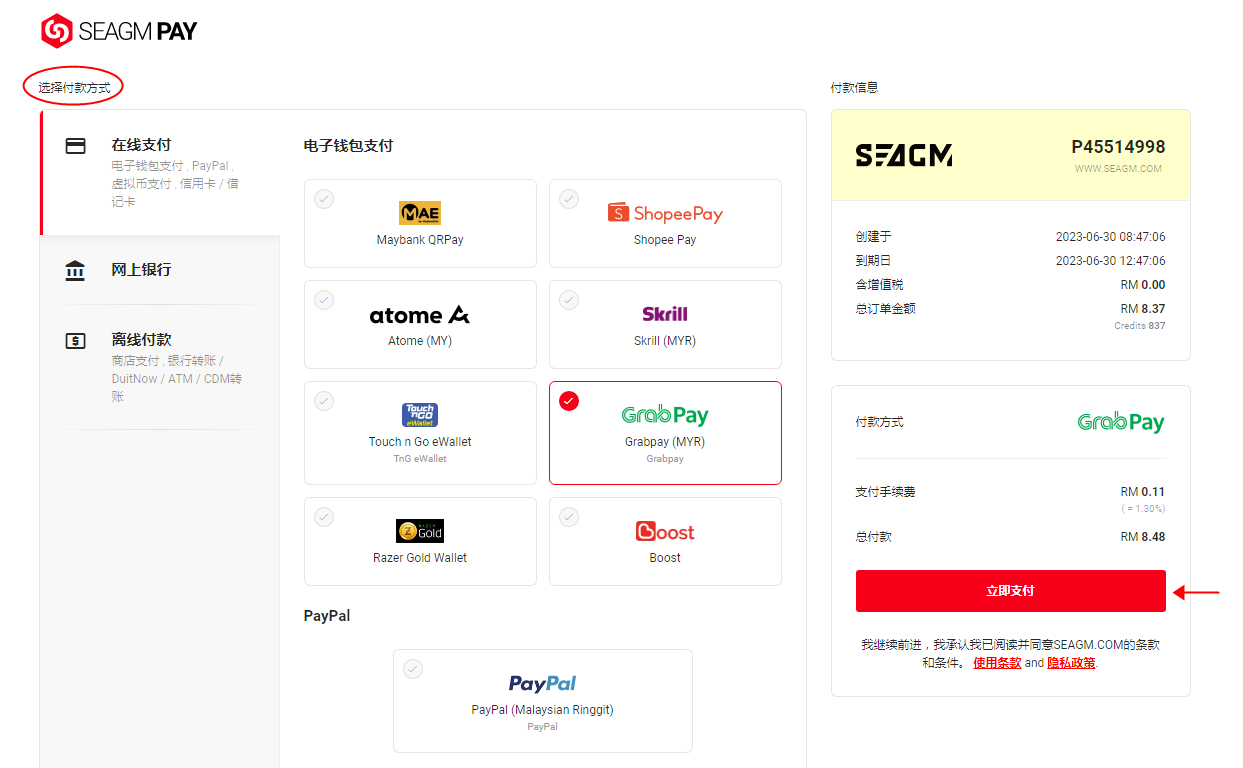Screen dimensions: 1243x768
Task: Check the Shopee Pay selection circle
Action: [569, 199]
